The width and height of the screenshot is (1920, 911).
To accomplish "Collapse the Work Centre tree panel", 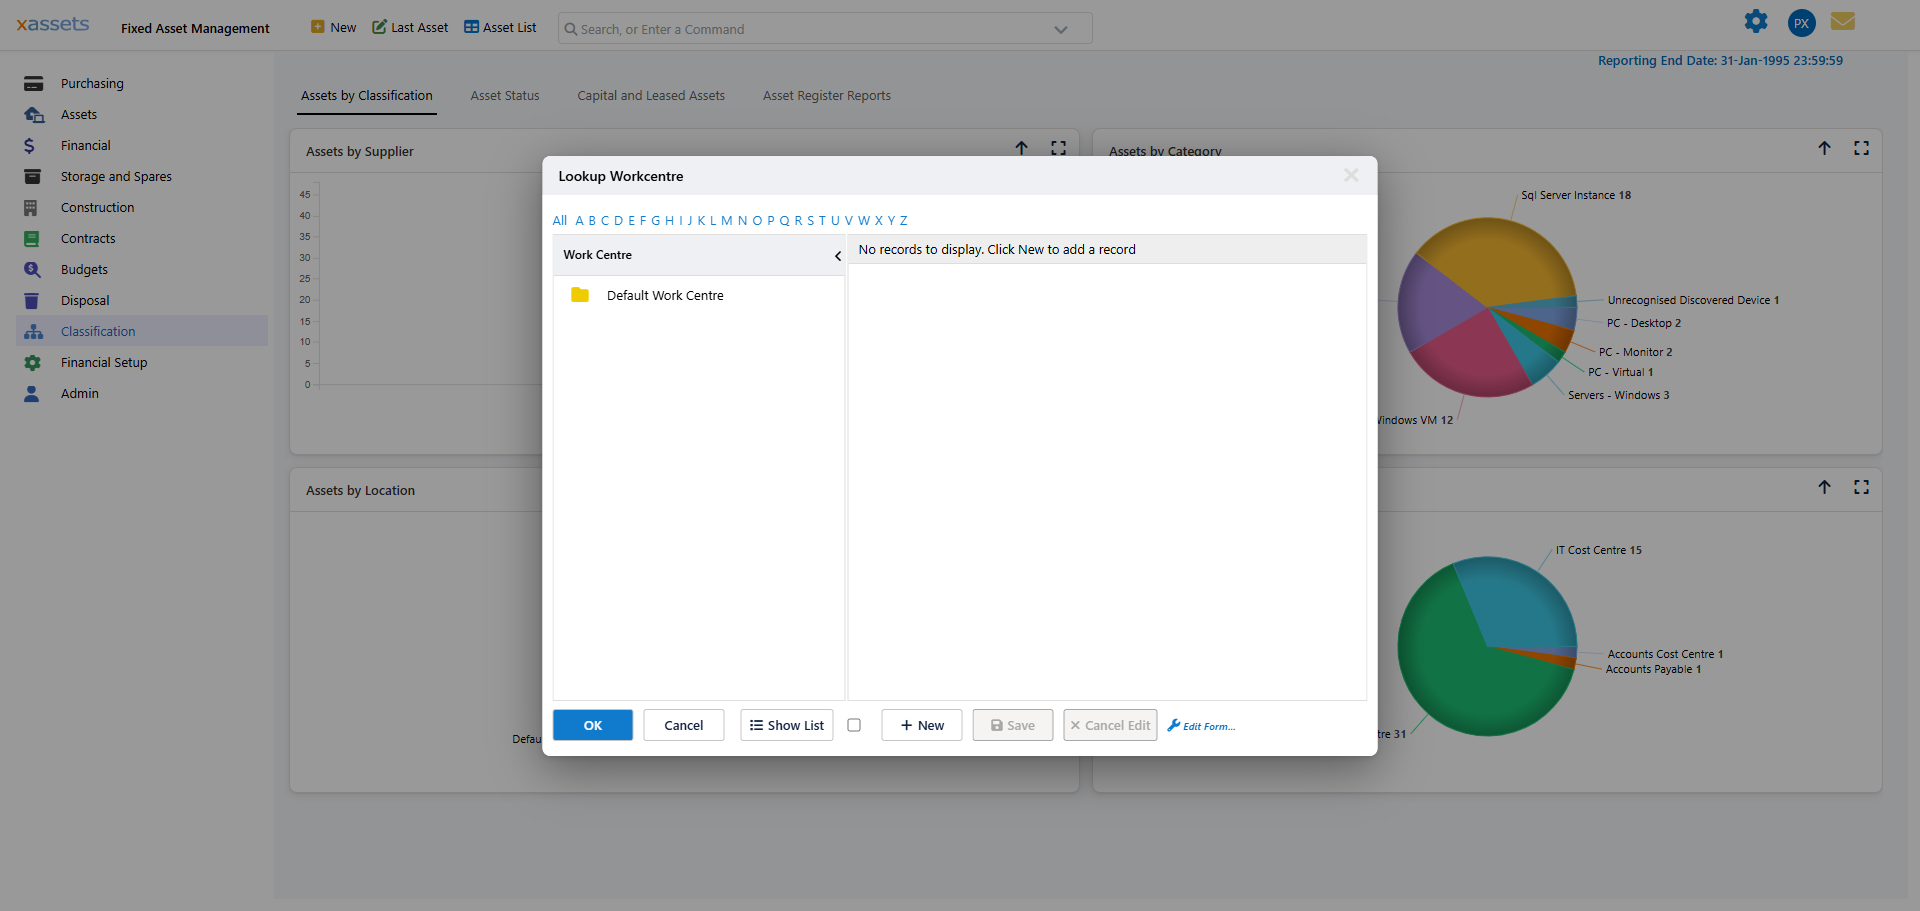I will point(837,256).
